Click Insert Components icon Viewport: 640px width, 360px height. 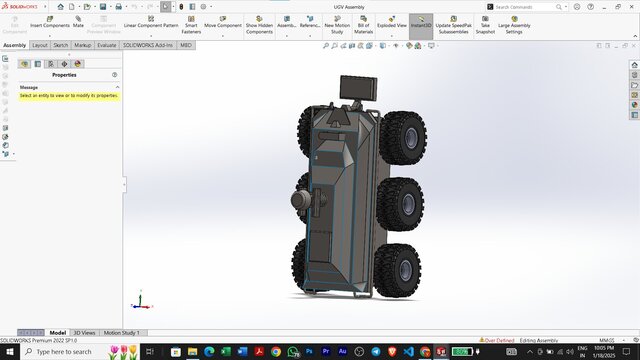coord(50,19)
